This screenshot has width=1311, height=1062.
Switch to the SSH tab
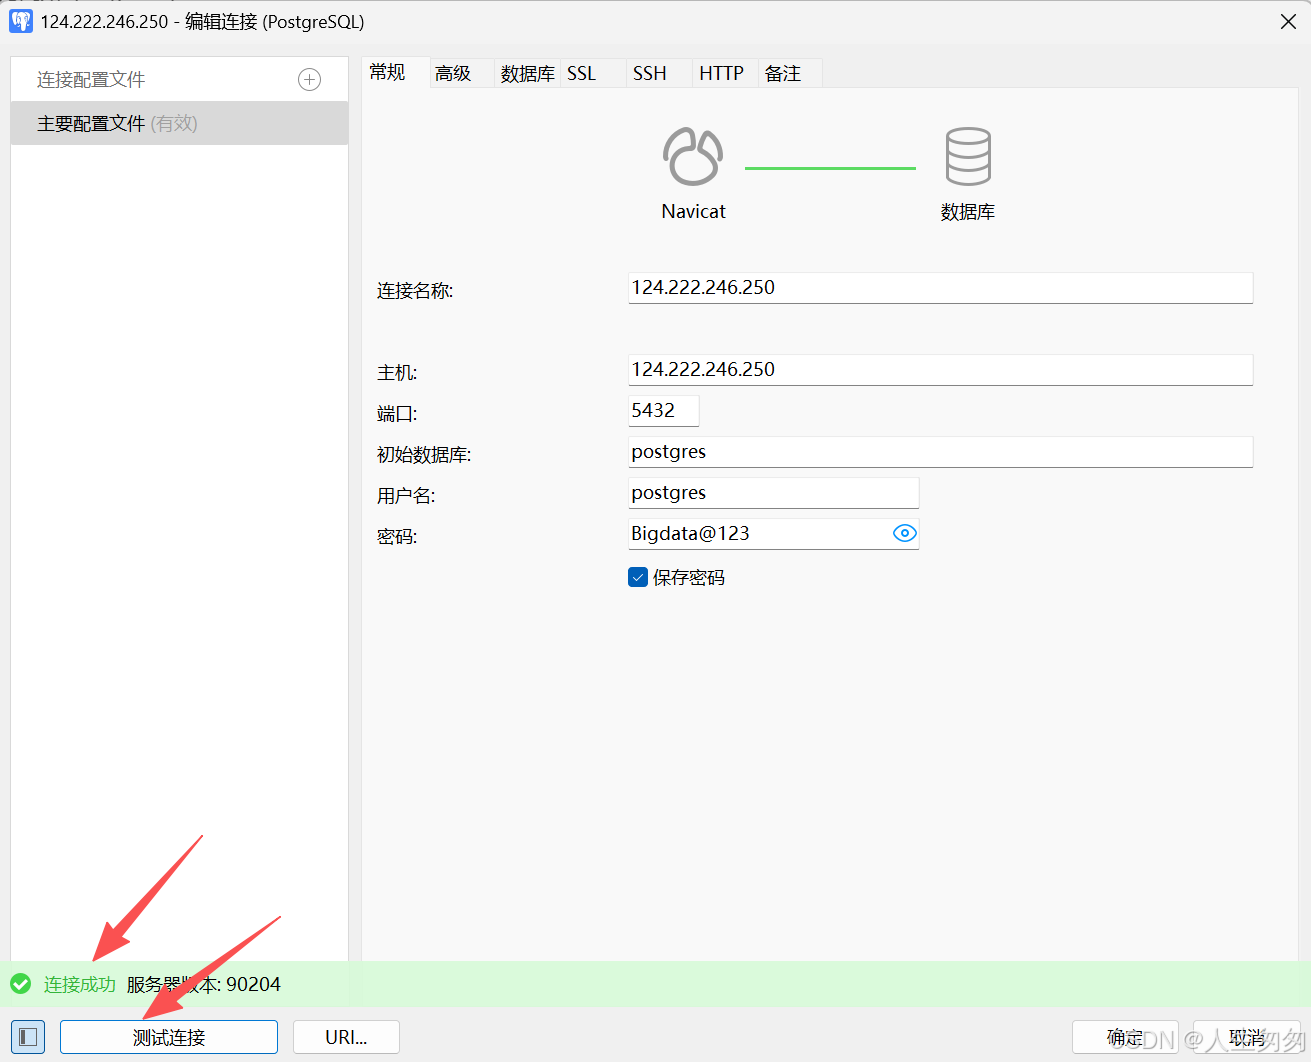coord(659,73)
